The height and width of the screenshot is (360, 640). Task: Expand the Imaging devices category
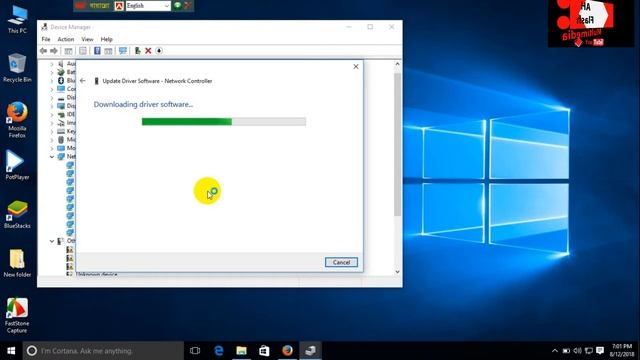click(52, 123)
